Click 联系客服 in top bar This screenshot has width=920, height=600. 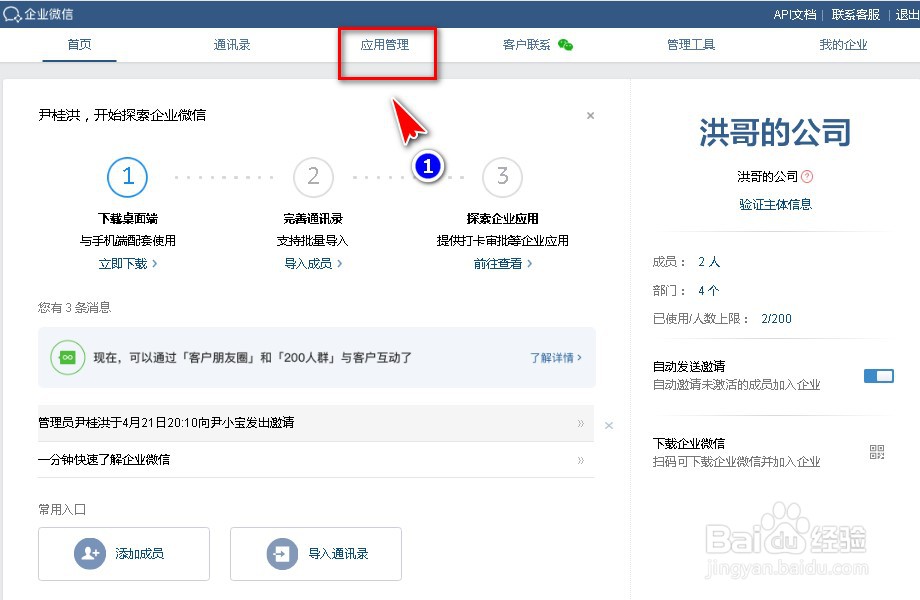tap(855, 15)
